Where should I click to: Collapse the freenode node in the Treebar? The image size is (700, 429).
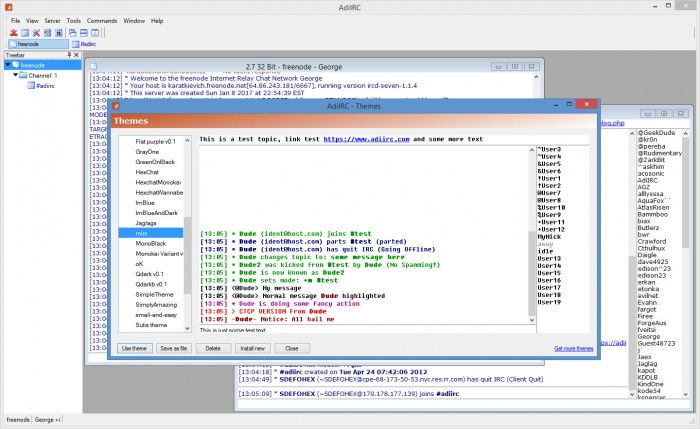tap(8, 65)
